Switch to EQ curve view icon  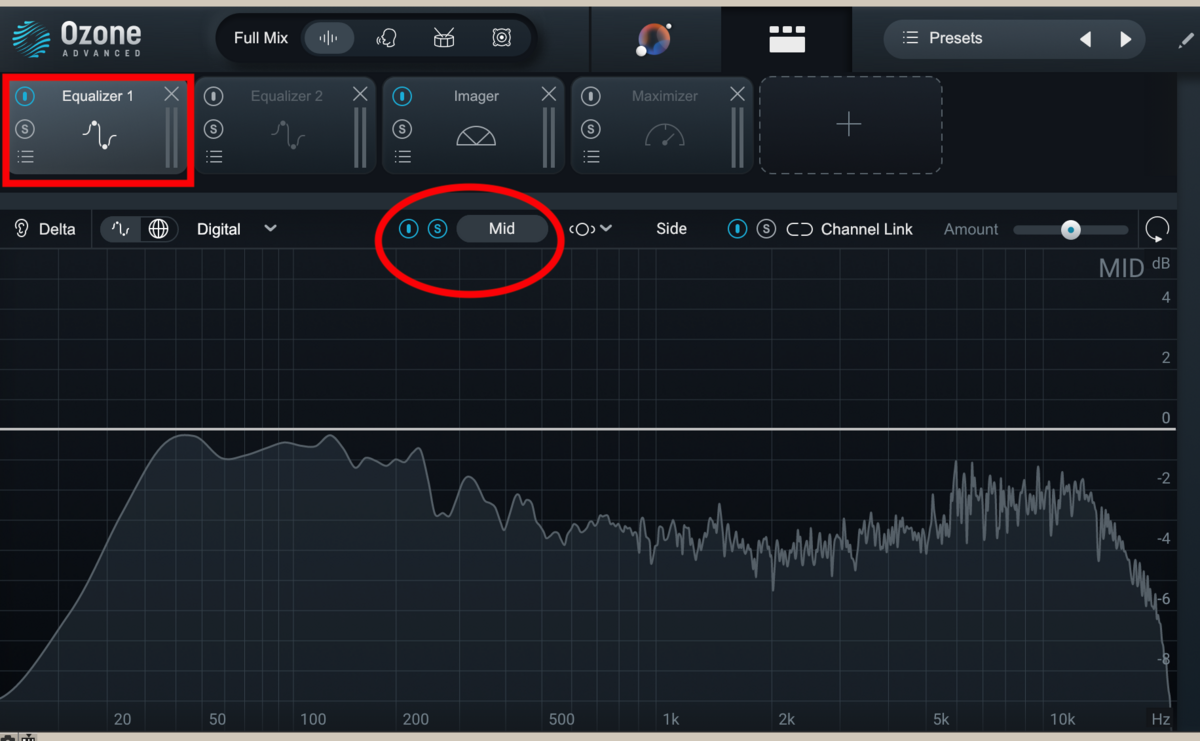[x=121, y=229]
